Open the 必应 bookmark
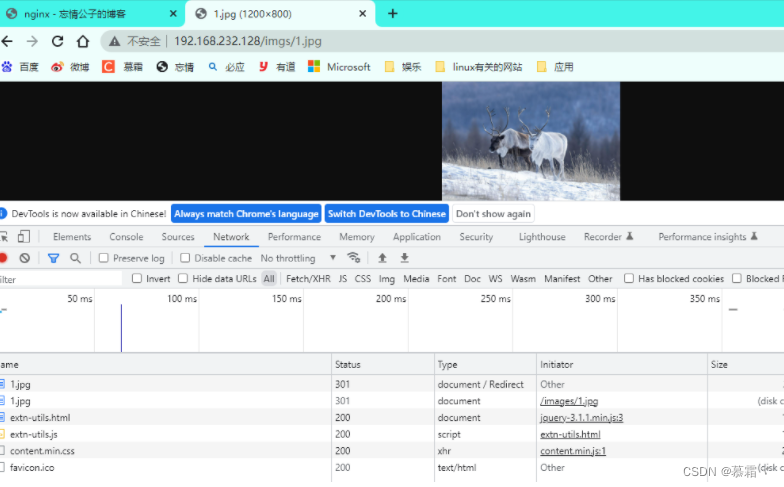The image size is (784, 487). tap(226, 67)
